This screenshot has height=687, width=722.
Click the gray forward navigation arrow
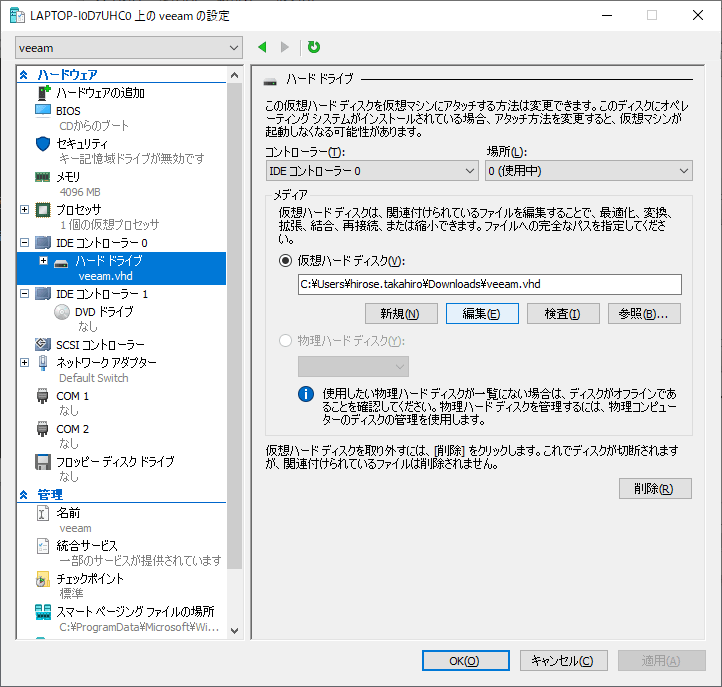tap(285, 47)
